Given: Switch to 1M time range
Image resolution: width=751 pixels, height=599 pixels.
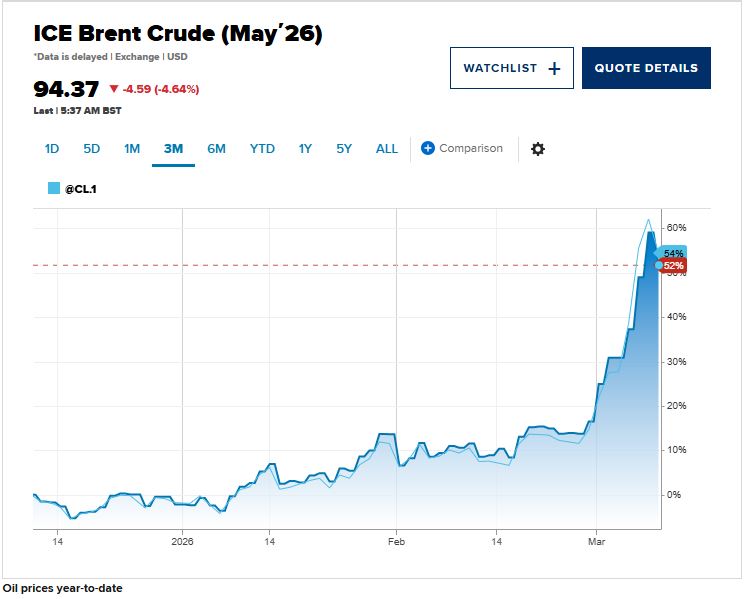Looking at the screenshot, I should point(132,149).
